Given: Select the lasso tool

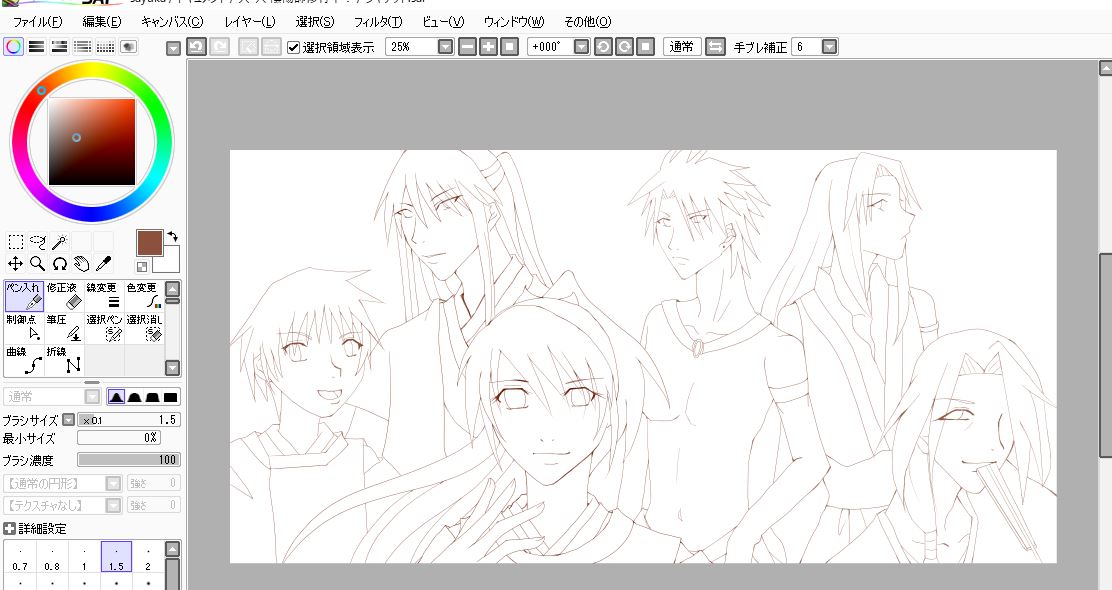Looking at the screenshot, I should click(38, 242).
